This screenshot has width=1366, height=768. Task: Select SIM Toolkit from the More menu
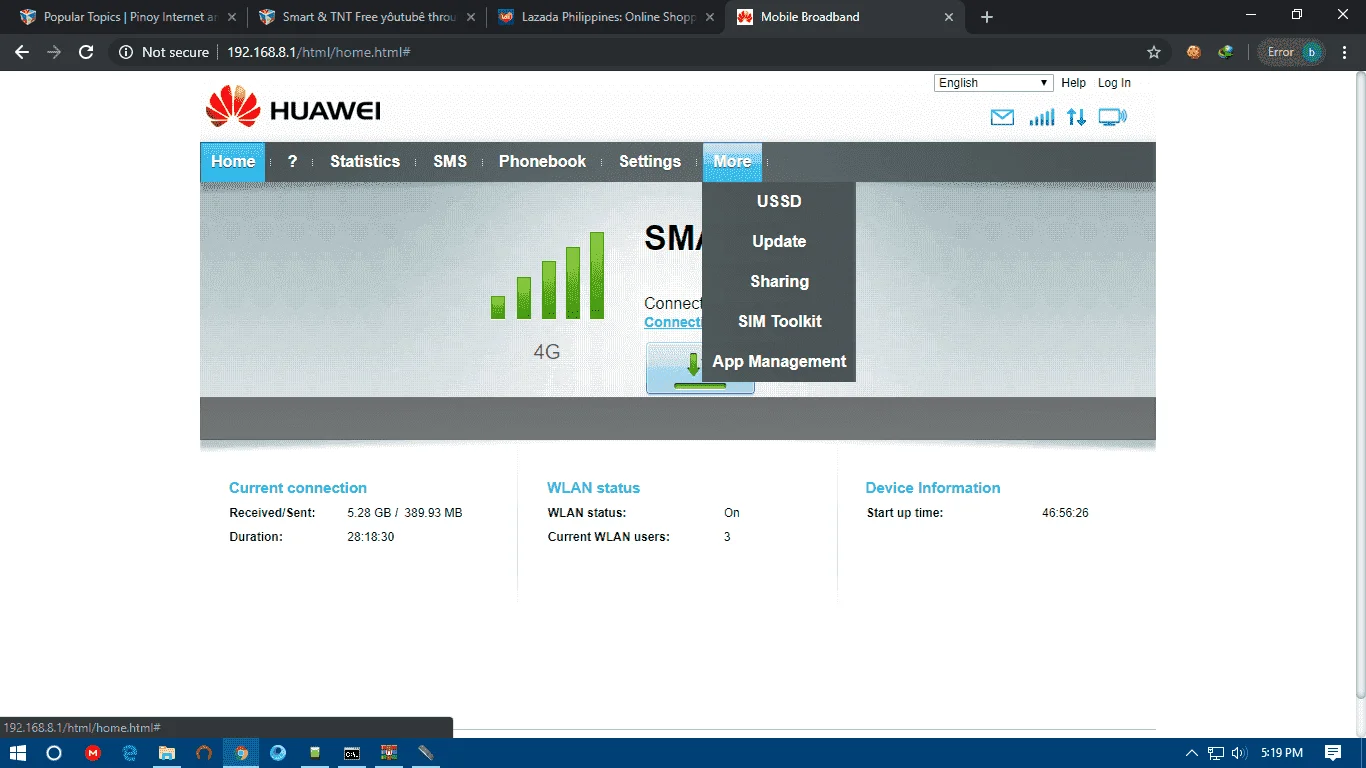coord(779,321)
